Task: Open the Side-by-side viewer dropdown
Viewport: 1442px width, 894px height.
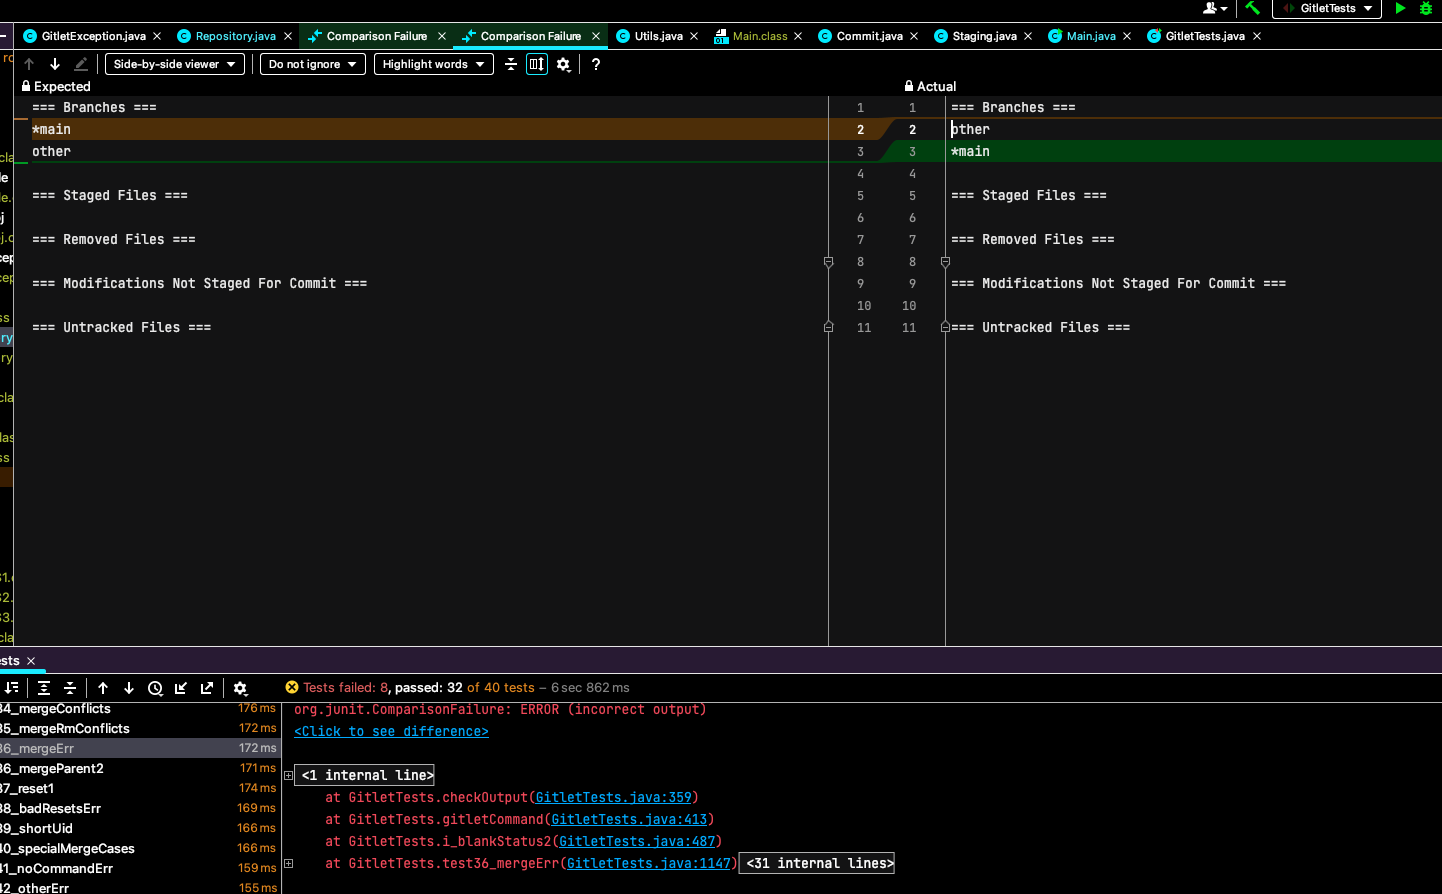Action: 175,64
